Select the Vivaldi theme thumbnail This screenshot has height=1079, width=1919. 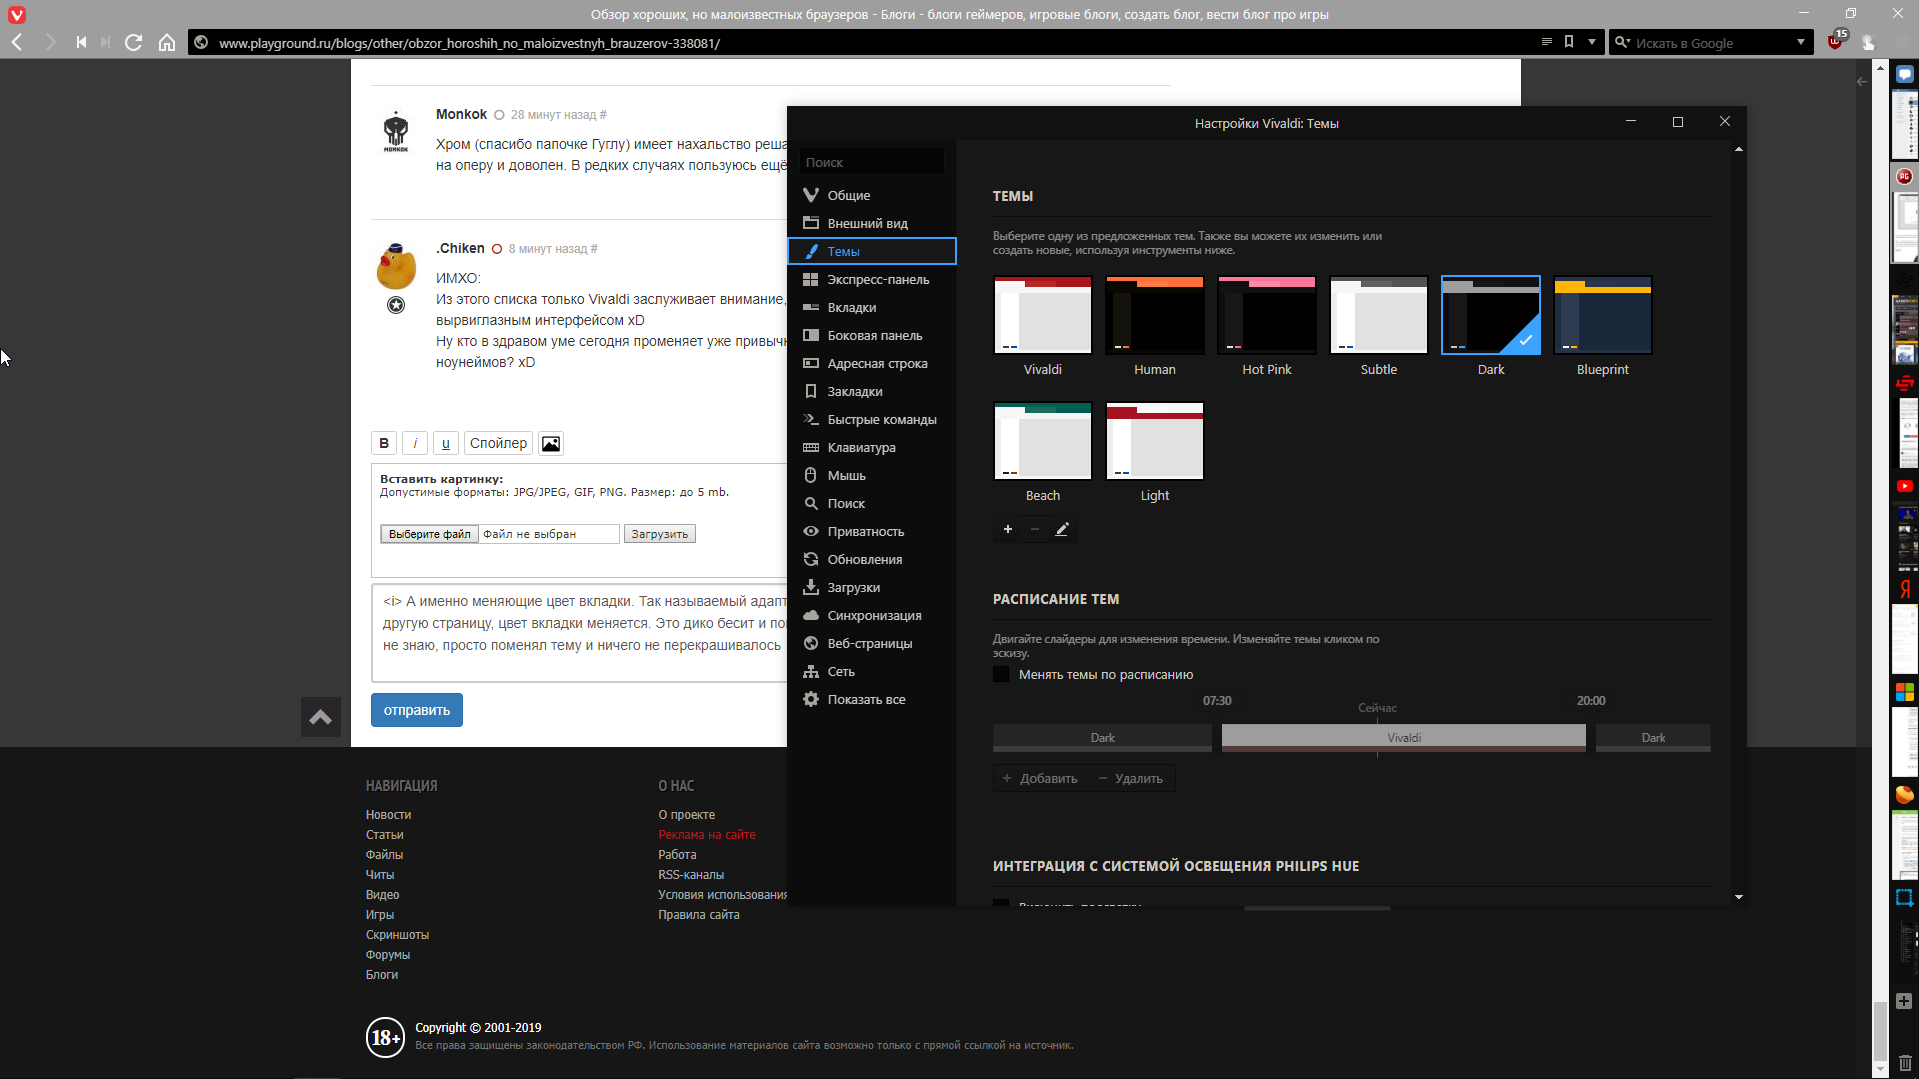(x=1043, y=315)
